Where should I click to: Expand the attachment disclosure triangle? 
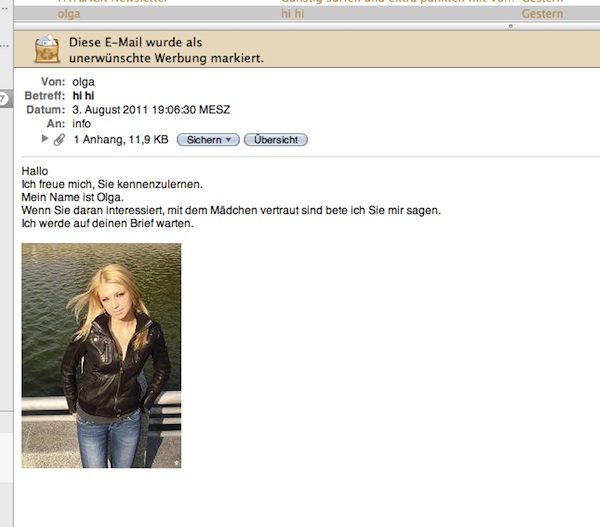click(x=45, y=139)
